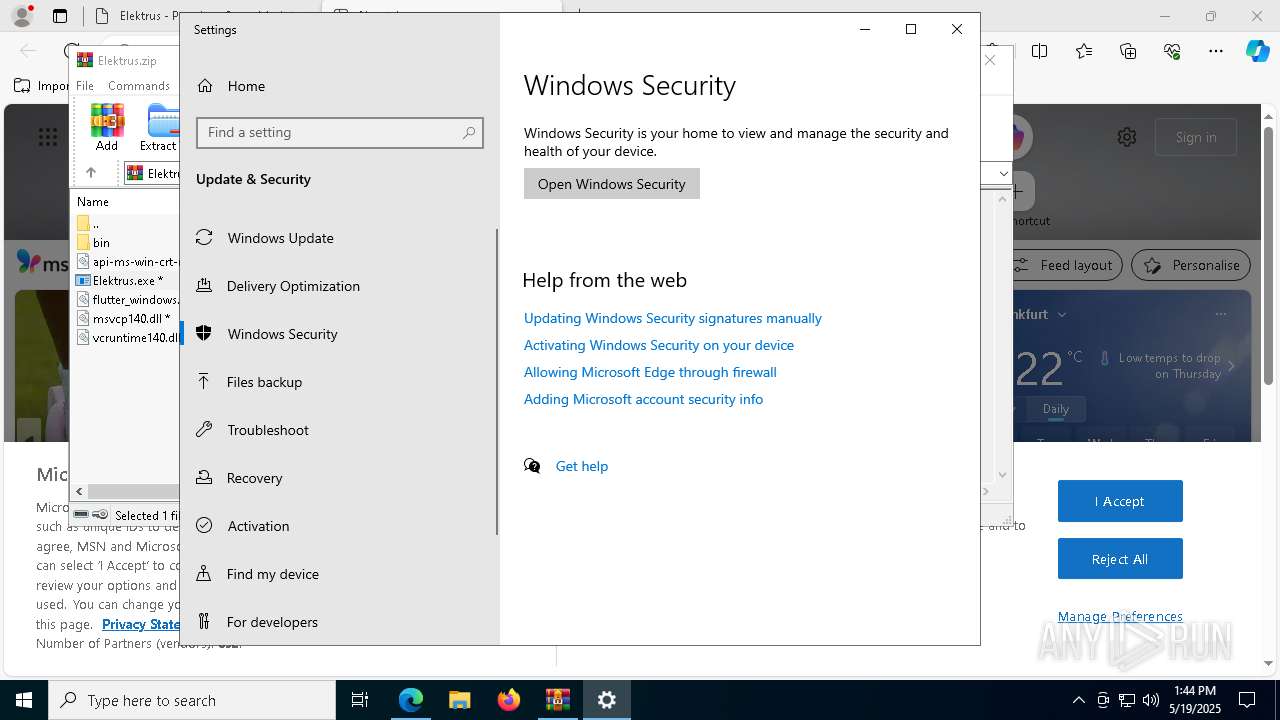Image resolution: width=1280 pixels, height=720 pixels.
Task: Open Activating Windows Security on your device link
Action: 659,345
